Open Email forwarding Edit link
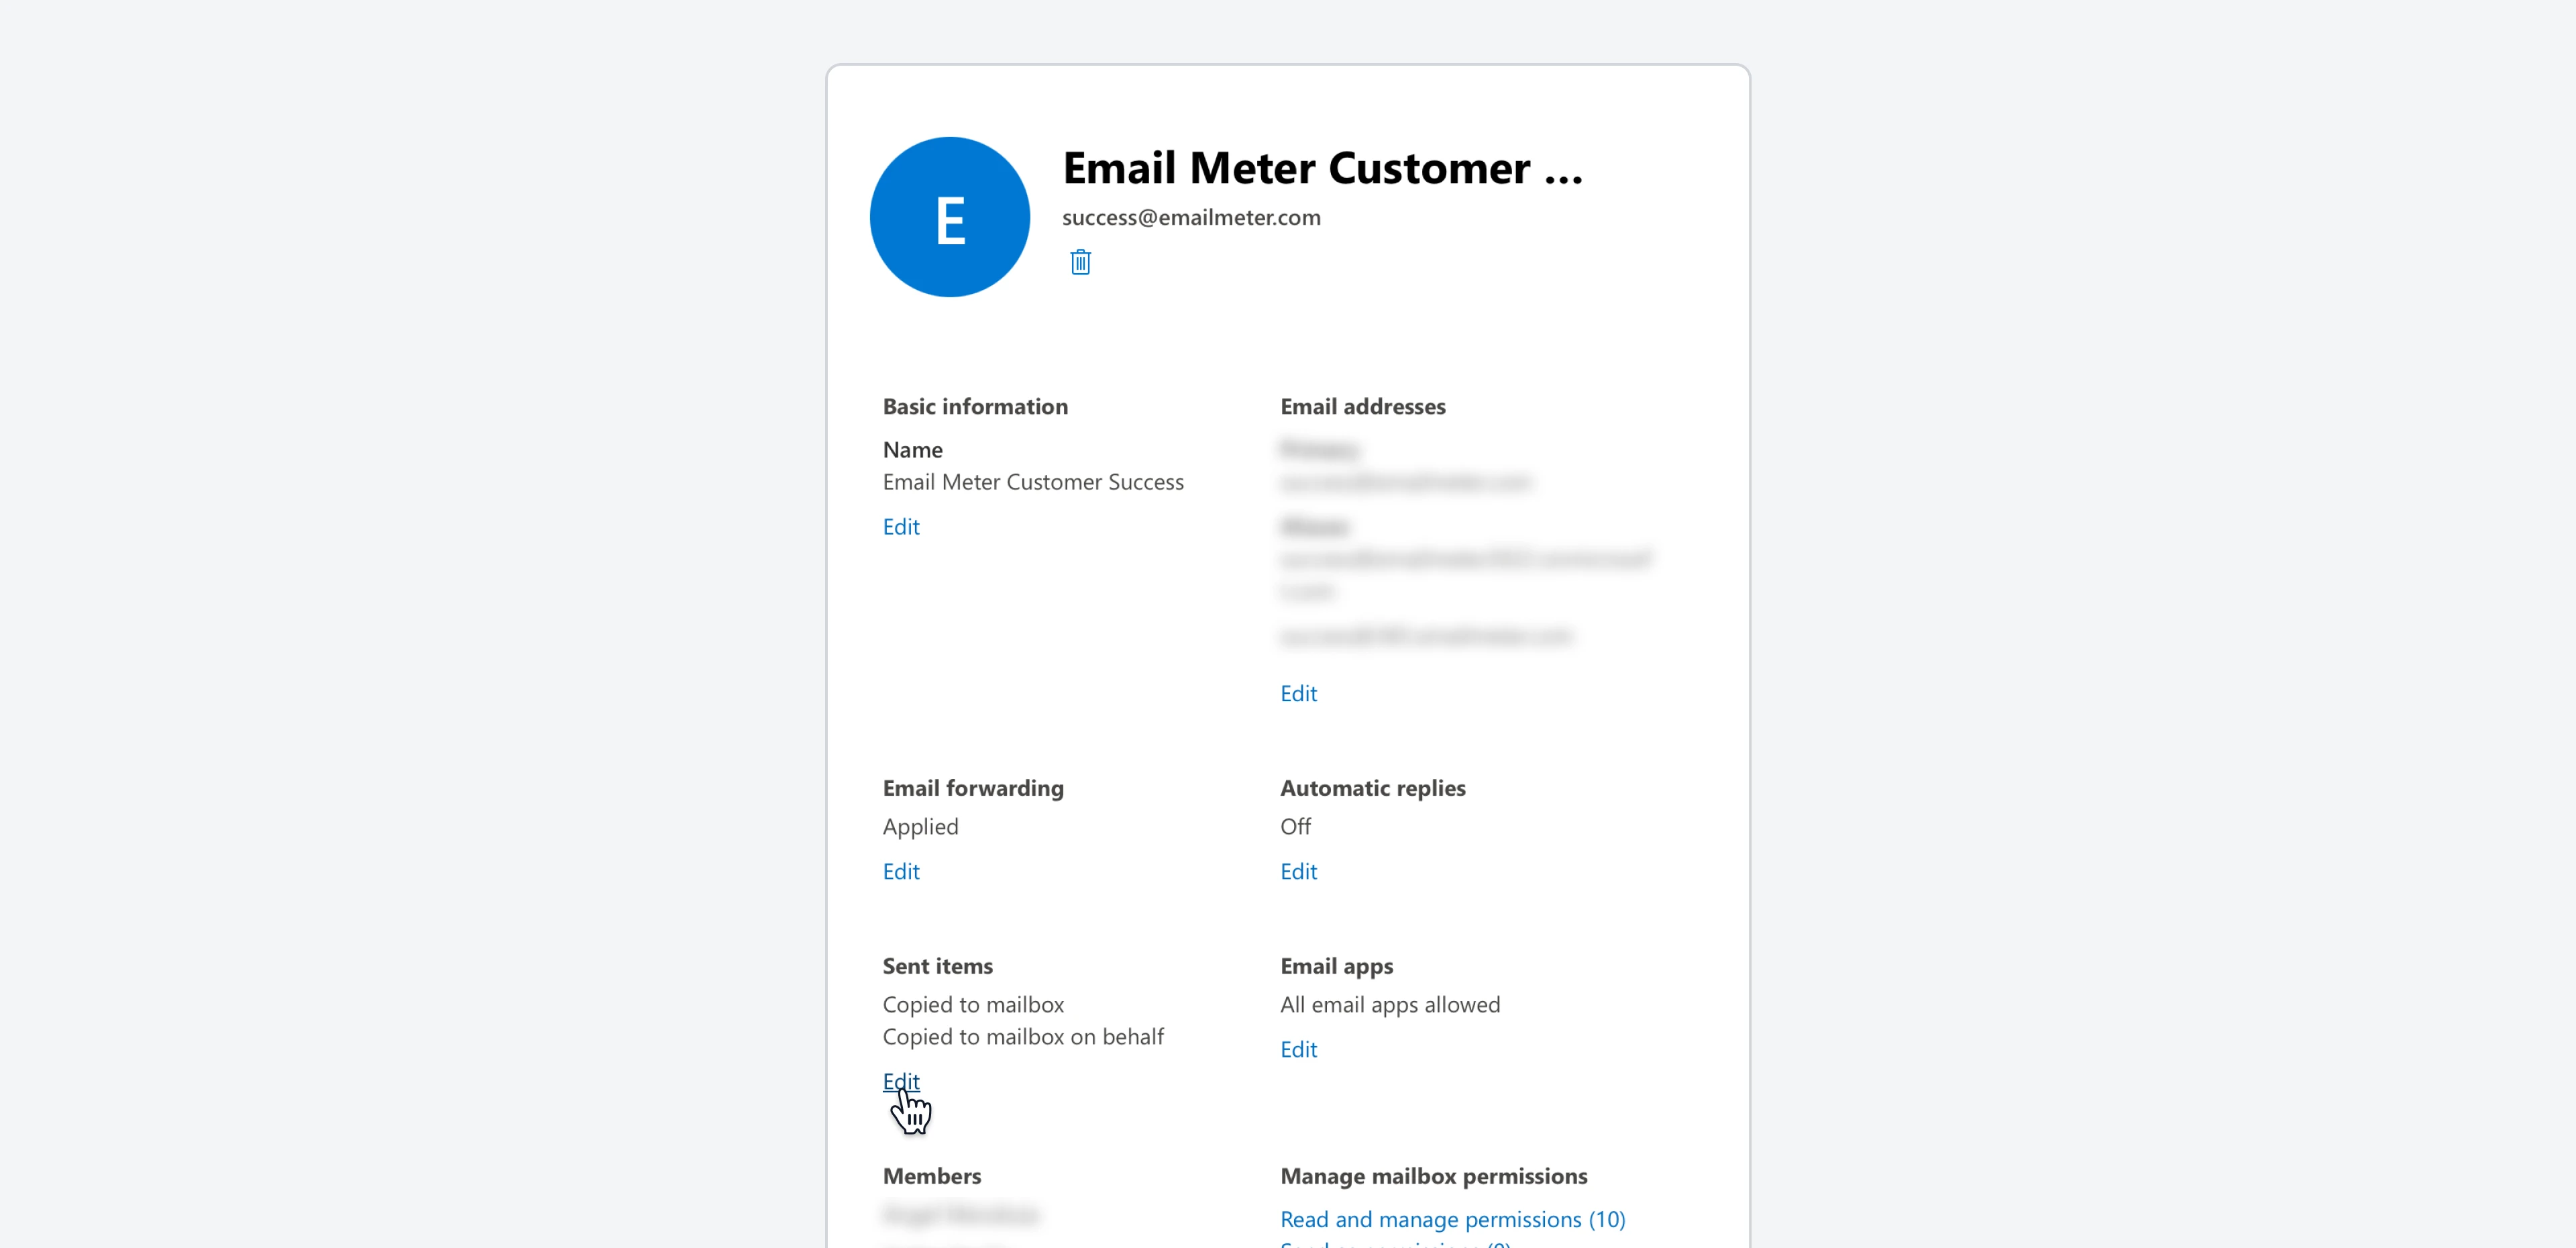 coord(900,871)
